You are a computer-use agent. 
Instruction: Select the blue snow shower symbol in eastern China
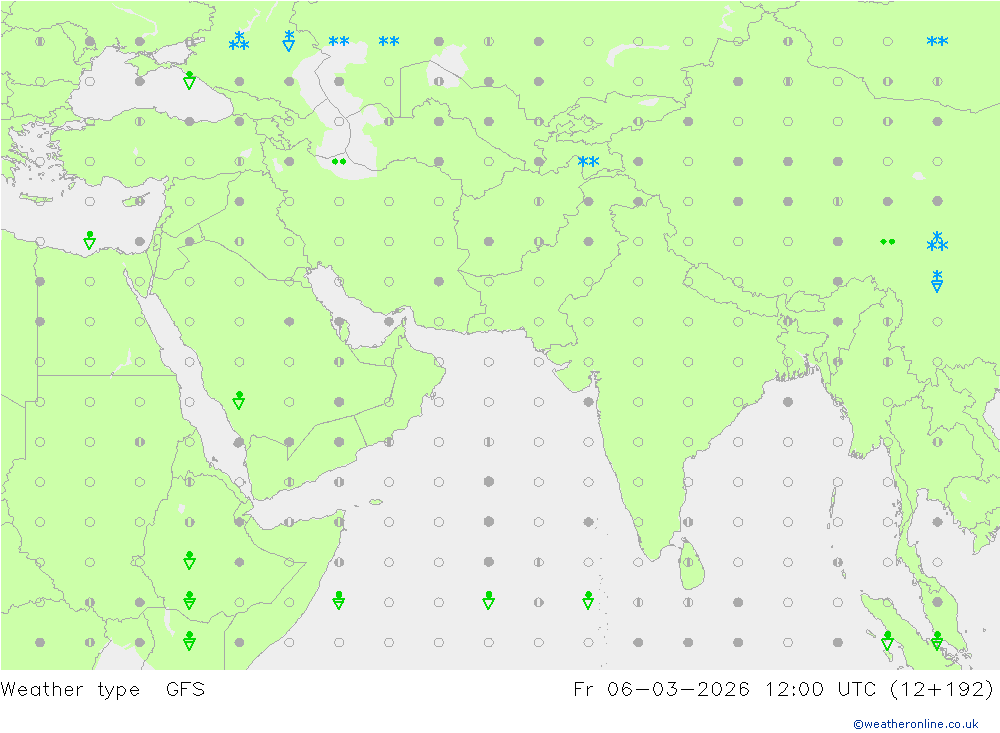pos(937,281)
